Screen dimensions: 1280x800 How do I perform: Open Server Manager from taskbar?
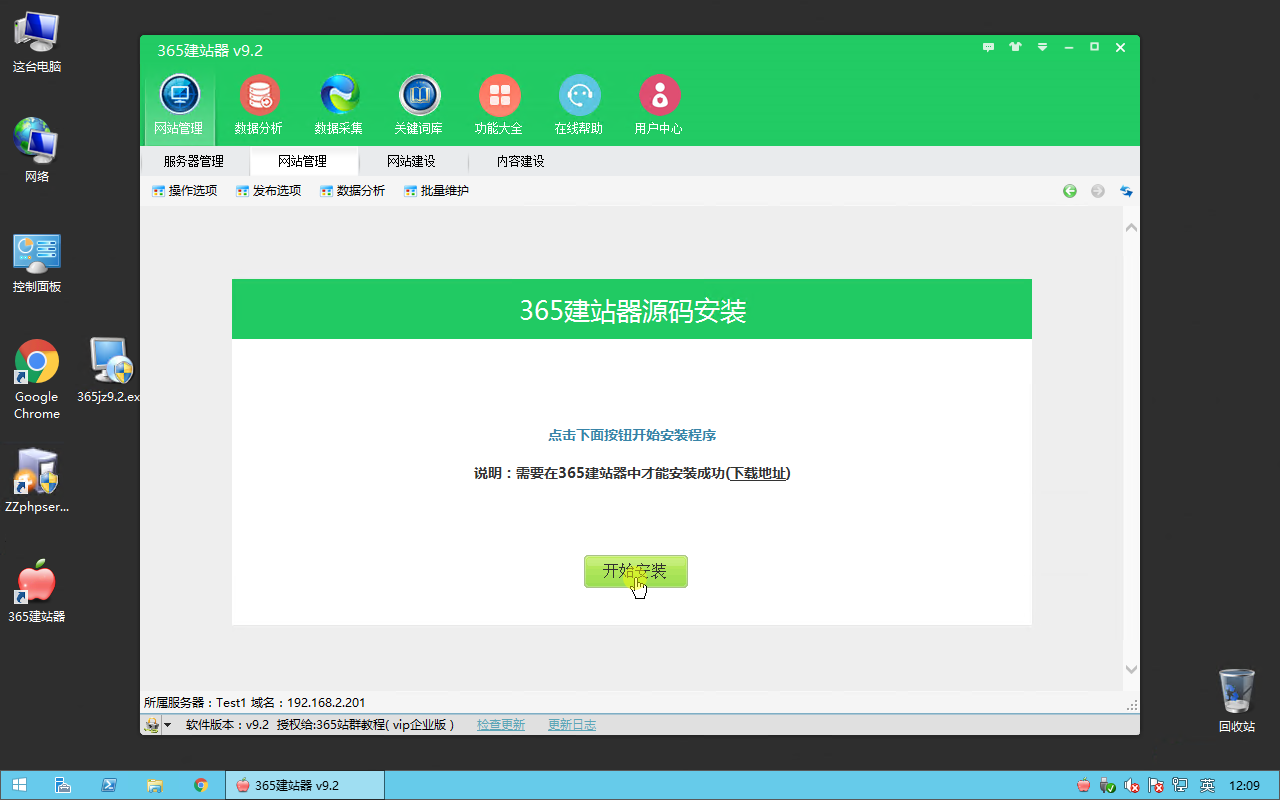(62, 785)
